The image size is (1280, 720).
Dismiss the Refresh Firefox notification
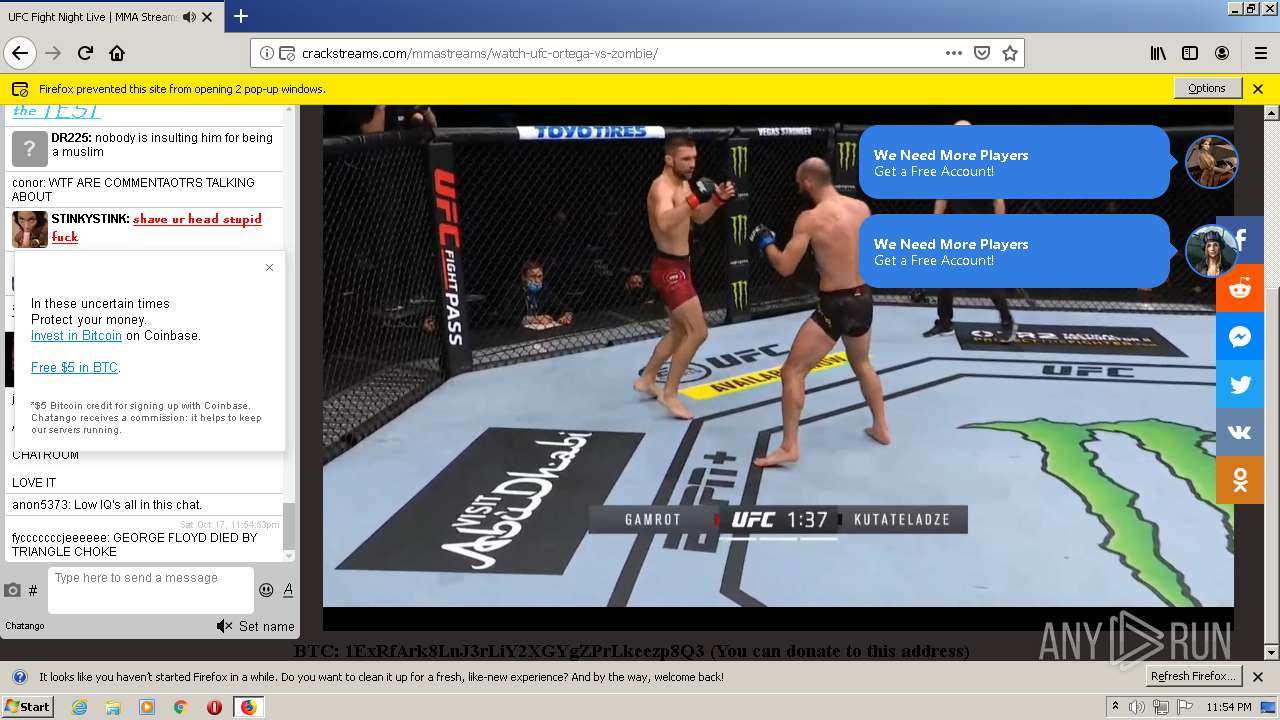point(1258,676)
